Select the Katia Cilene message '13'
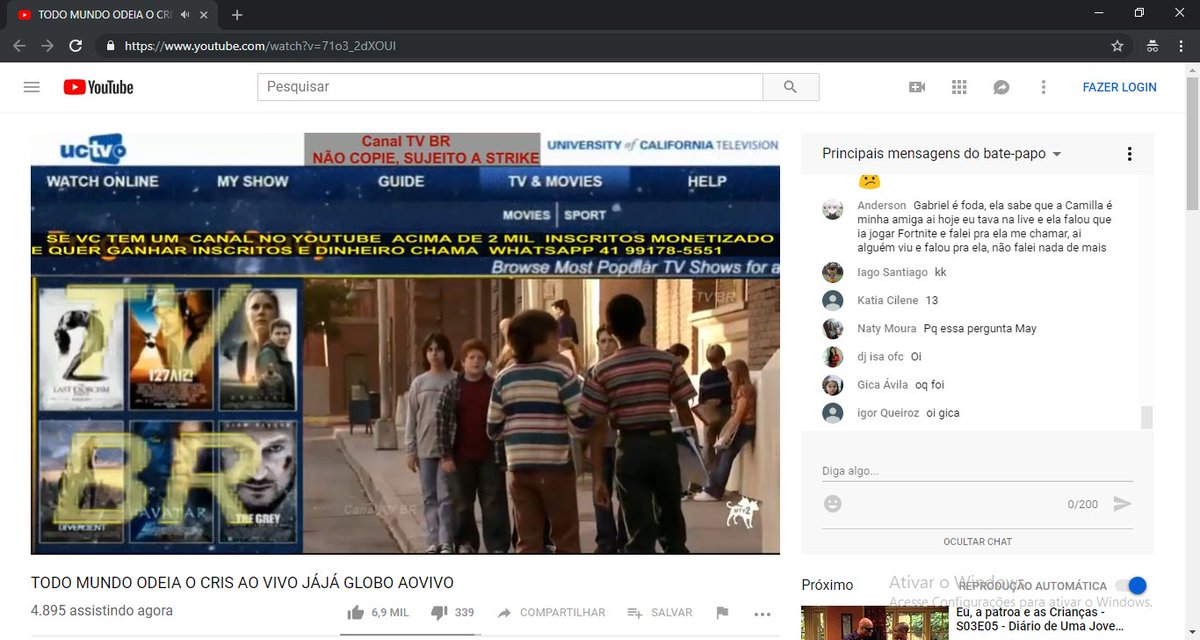Image resolution: width=1200 pixels, height=640 pixels. pos(932,300)
